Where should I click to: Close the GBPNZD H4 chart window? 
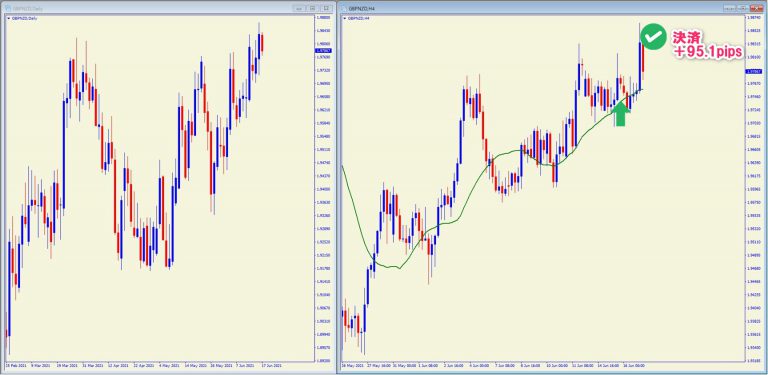coord(757,8)
